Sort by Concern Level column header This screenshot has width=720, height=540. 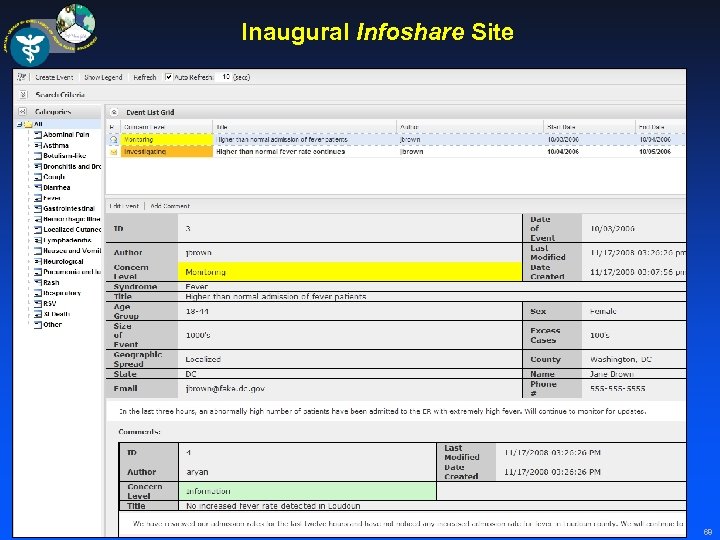coord(166,127)
